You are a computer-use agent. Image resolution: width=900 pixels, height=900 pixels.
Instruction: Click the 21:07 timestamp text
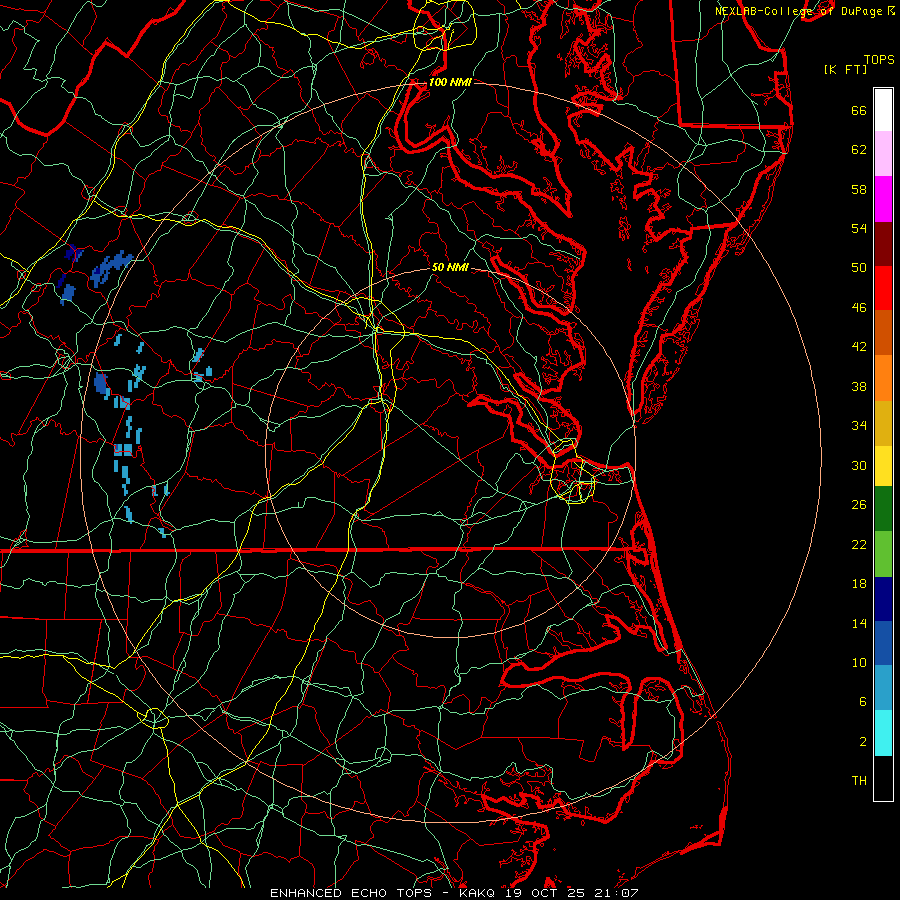click(x=618, y=893)
